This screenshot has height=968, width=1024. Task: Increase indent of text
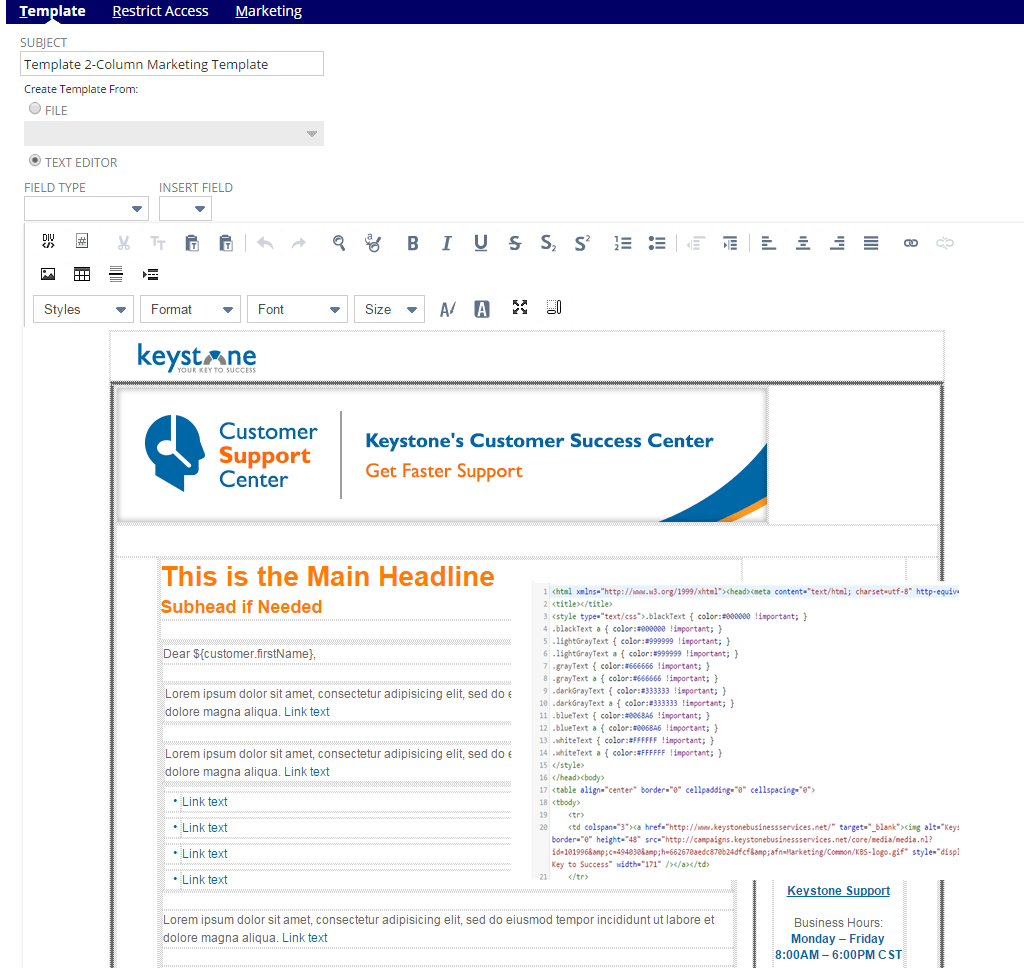point(730,243)
